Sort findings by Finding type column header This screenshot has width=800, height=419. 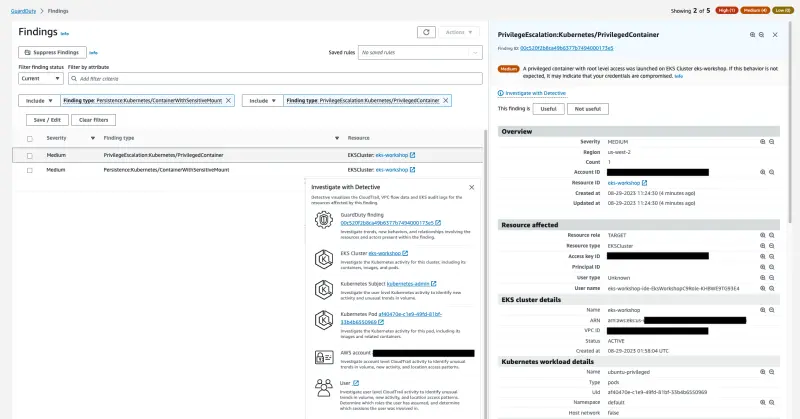point(119,138)
